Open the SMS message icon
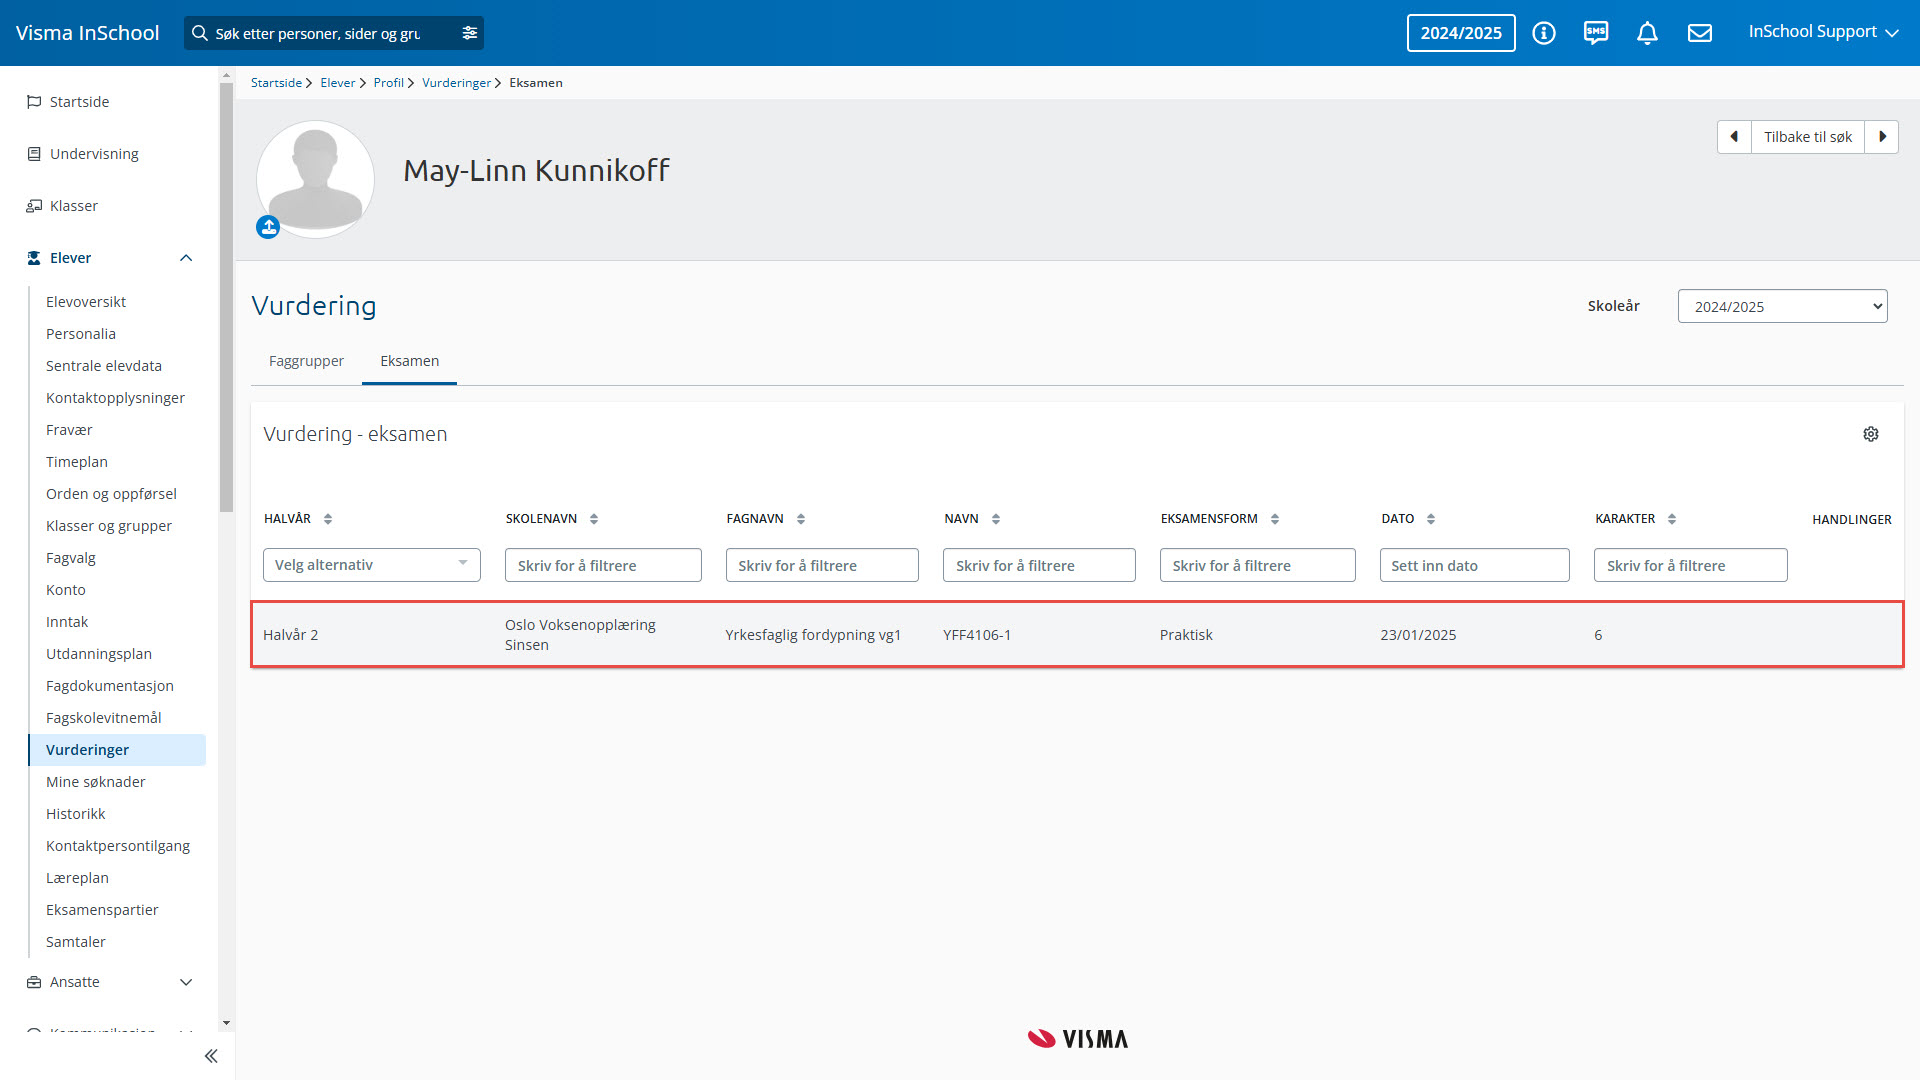The height and width of the screenshot is (1080, 1920). 1595,33
